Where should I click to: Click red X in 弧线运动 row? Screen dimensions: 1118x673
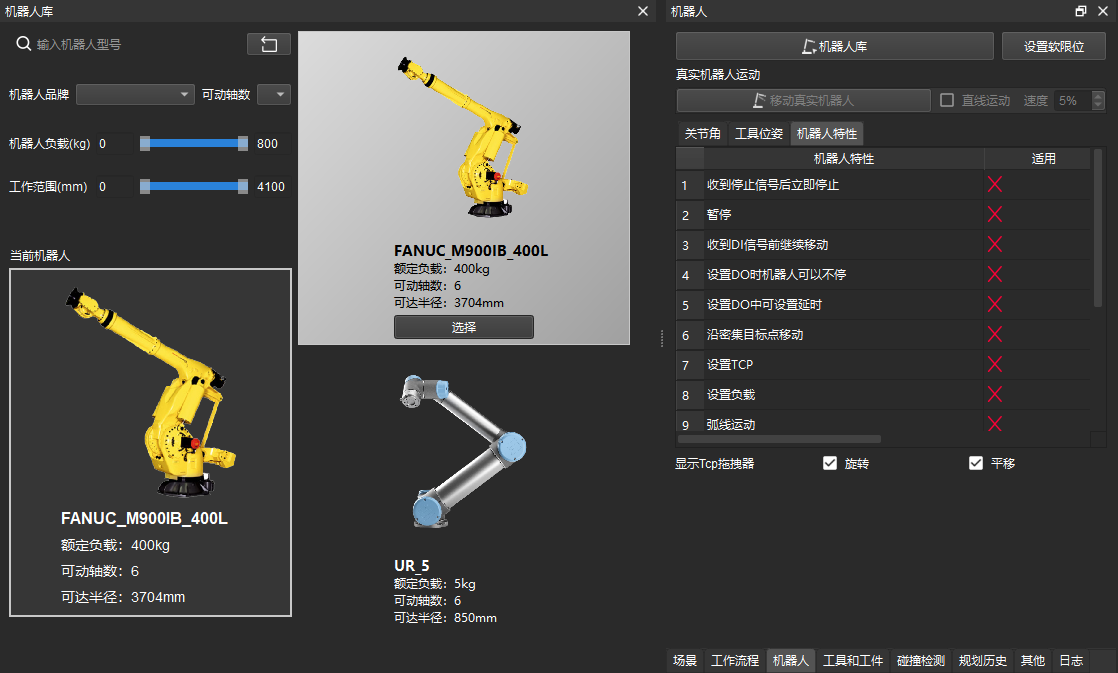tap(995, 423)
